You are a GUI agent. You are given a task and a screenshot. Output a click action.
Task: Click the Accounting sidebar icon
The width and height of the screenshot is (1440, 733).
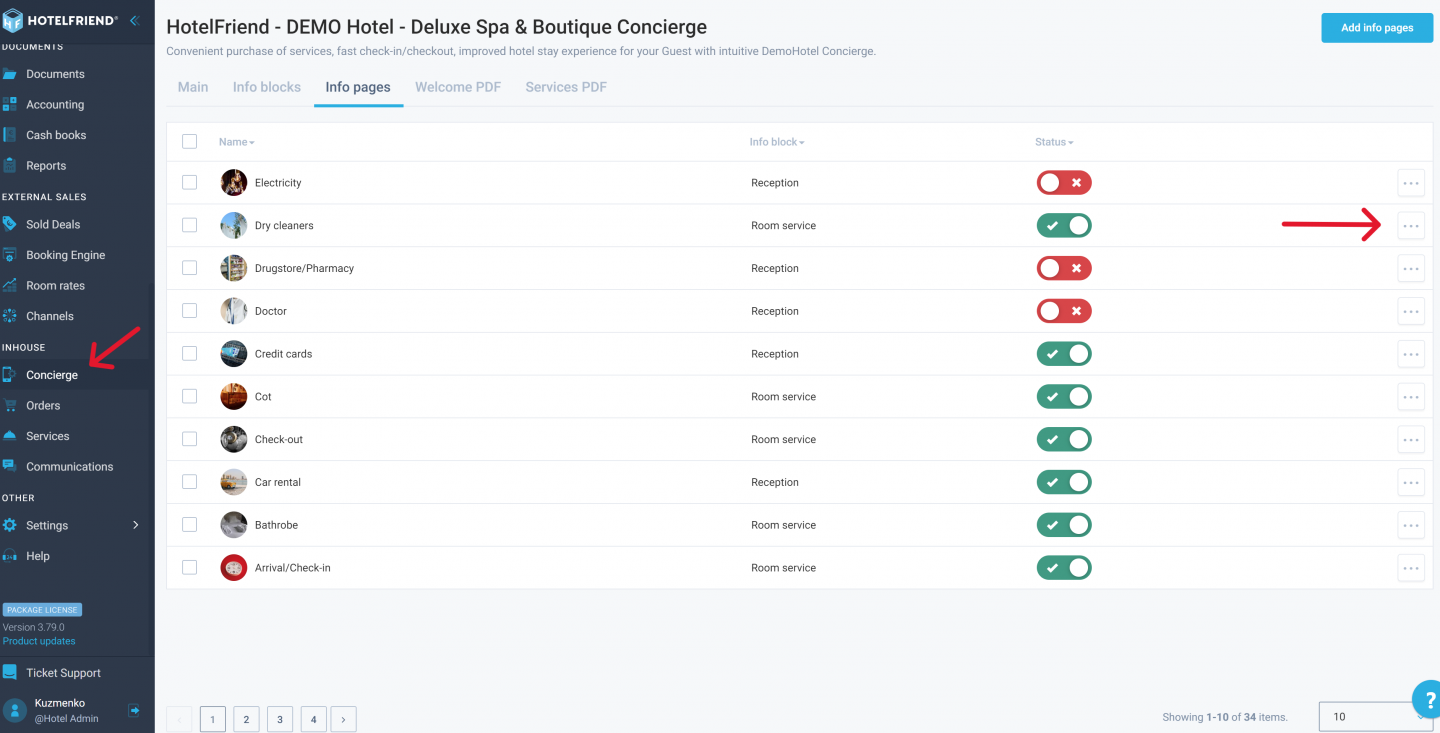coord(10,104)
